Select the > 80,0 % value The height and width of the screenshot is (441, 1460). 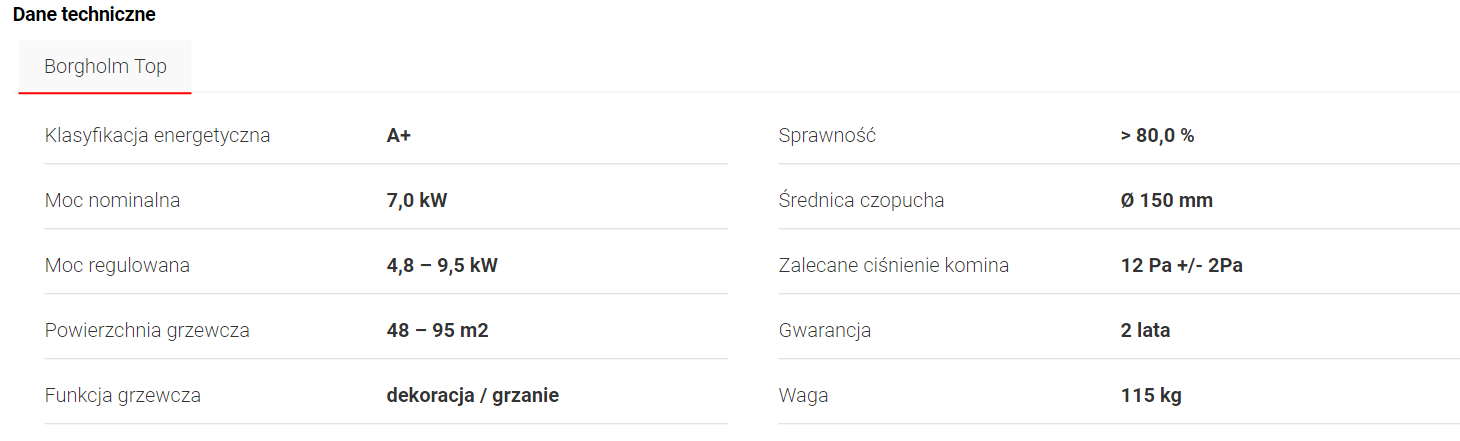coord(1157,135)
